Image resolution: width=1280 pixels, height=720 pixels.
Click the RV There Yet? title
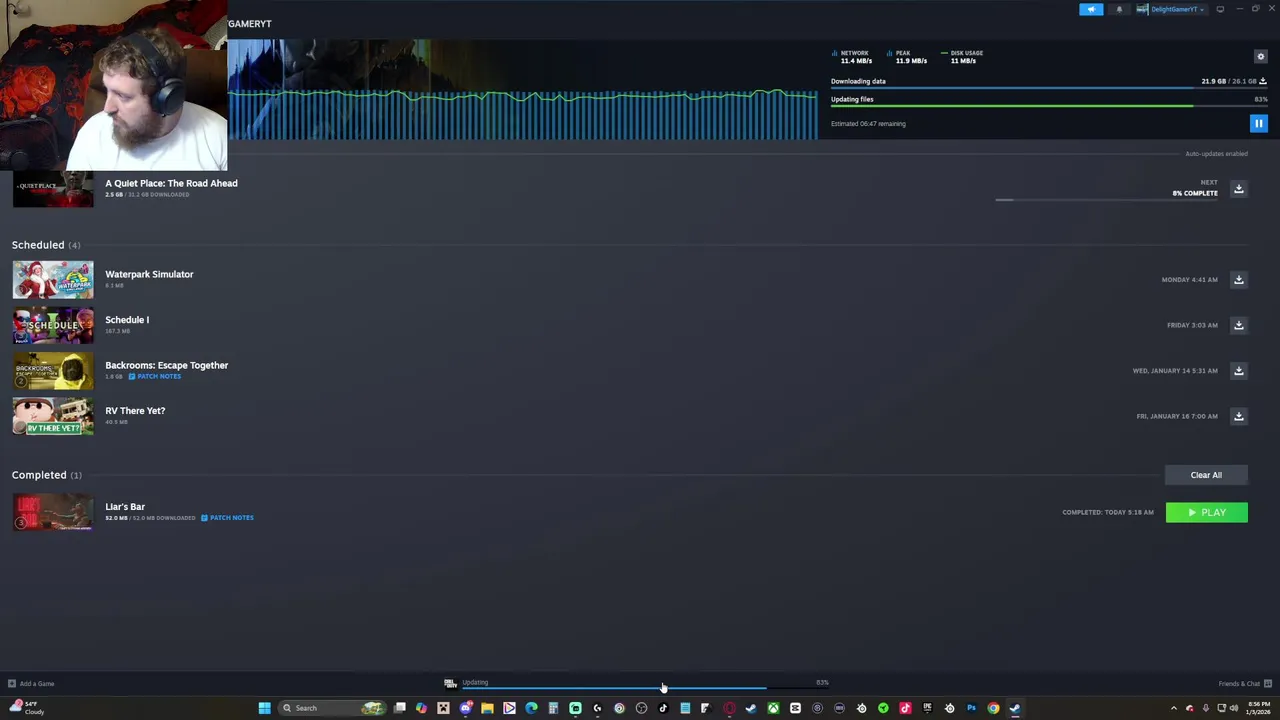coord(135,411)
